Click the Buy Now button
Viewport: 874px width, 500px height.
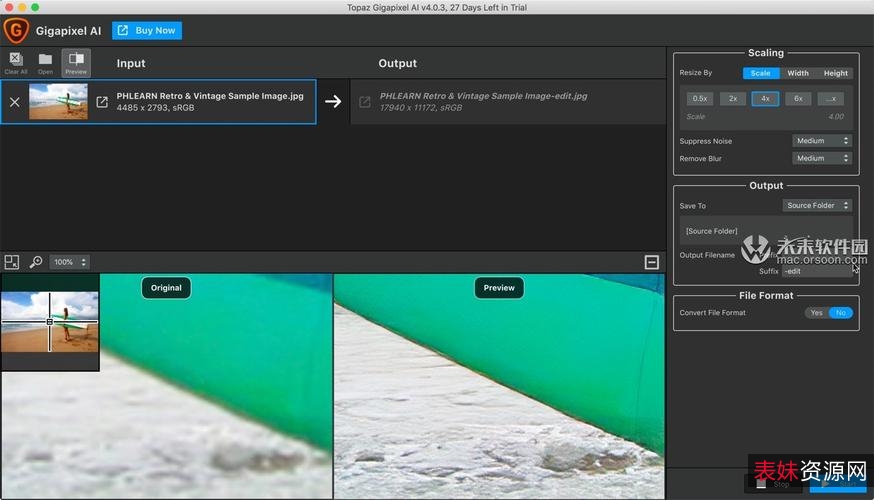click(x=147, y=30)
